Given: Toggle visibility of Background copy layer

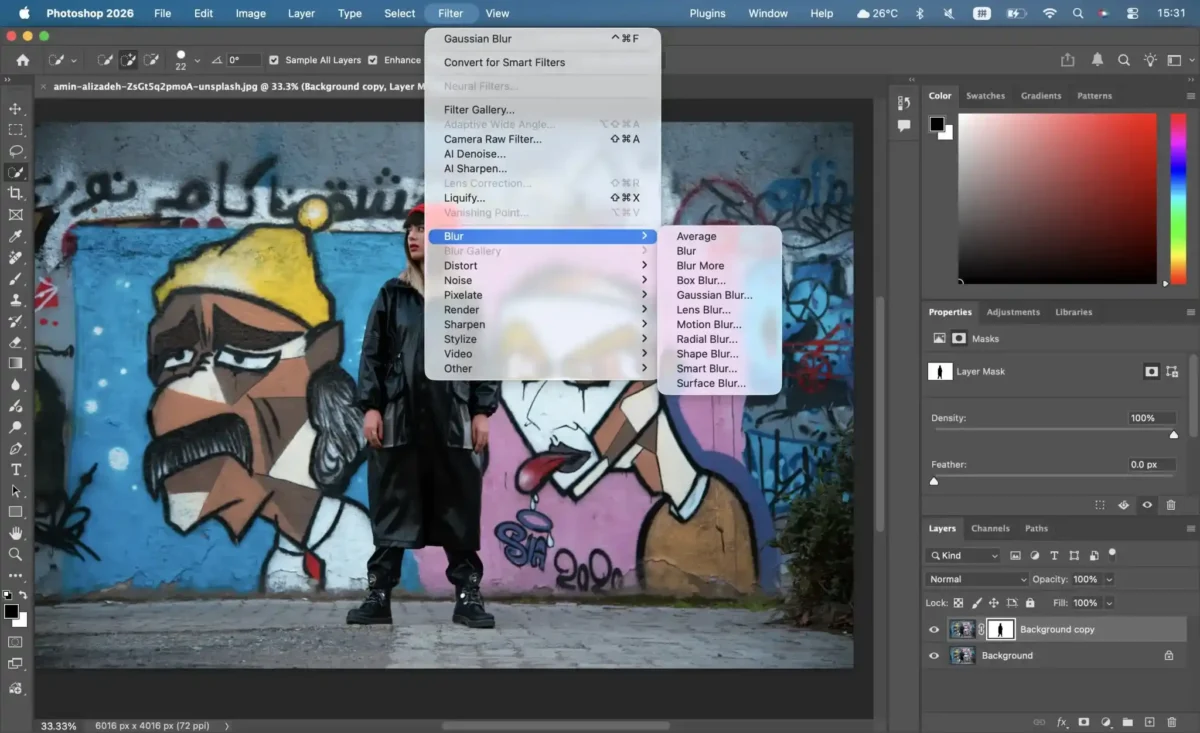Looking at the screenshot, I should click(x=934, y=629).
